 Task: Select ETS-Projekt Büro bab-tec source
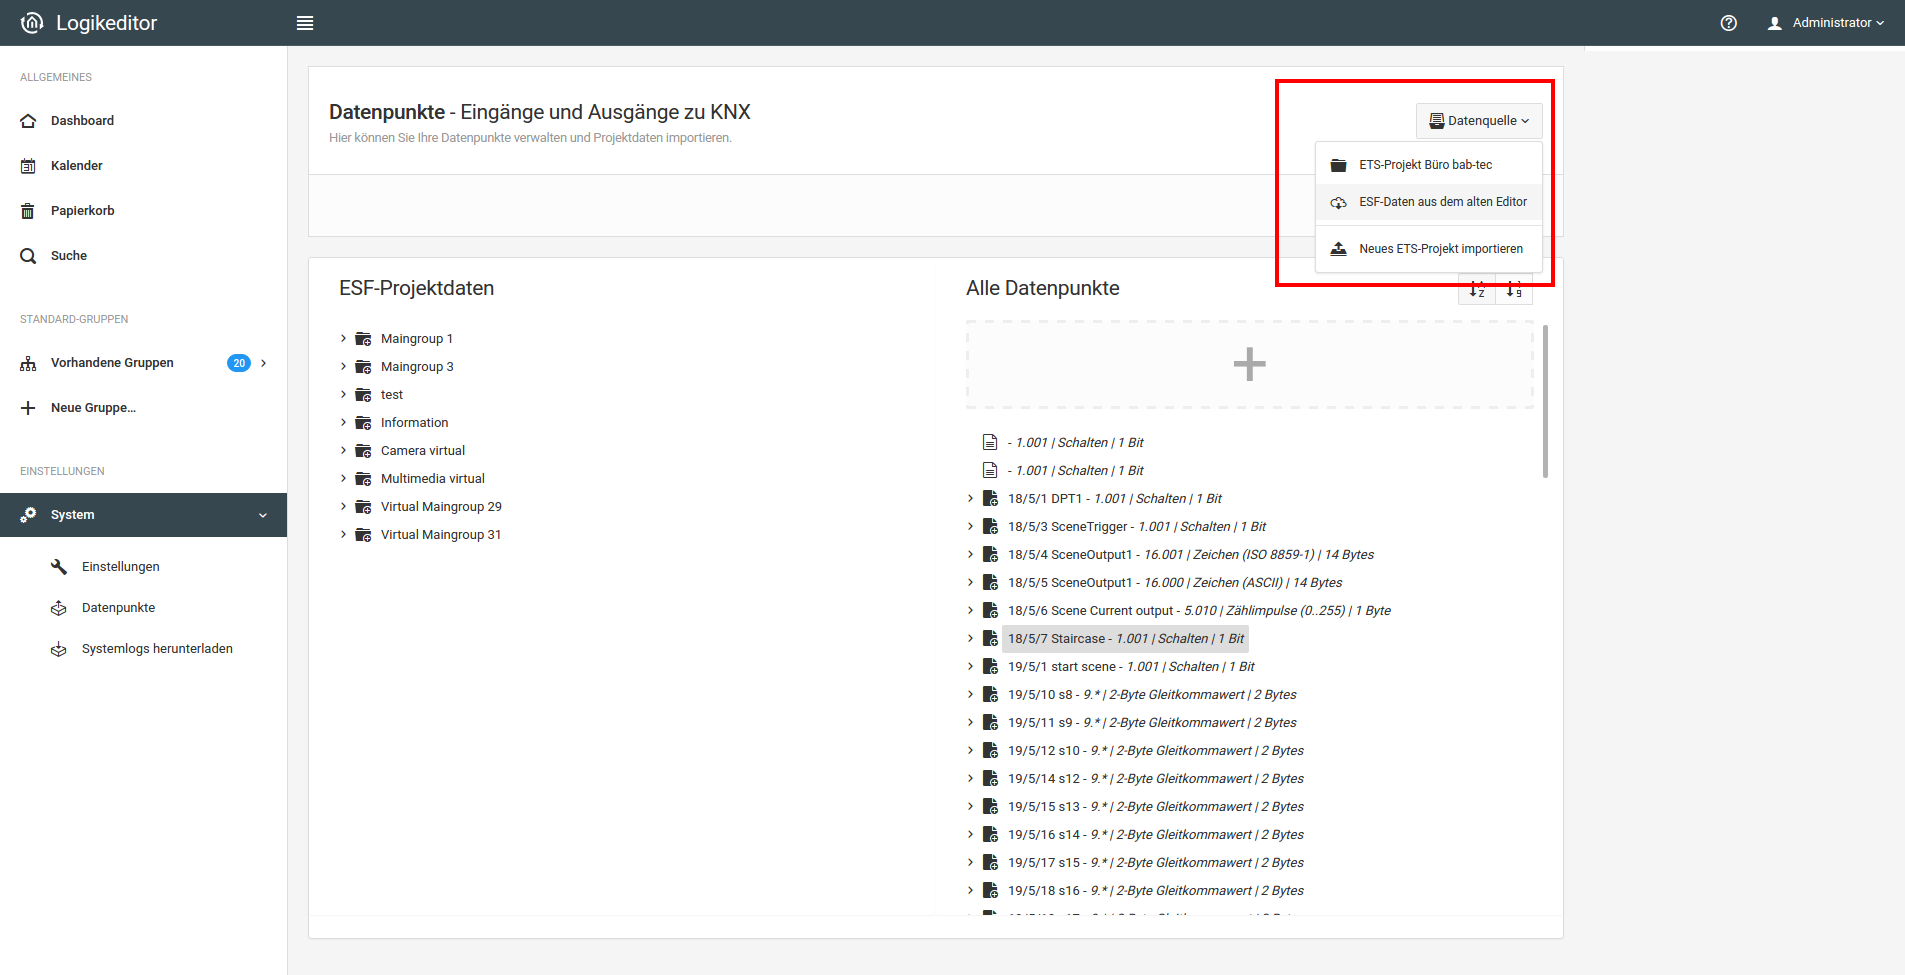pyautogui.click(x=1425, y=165)
